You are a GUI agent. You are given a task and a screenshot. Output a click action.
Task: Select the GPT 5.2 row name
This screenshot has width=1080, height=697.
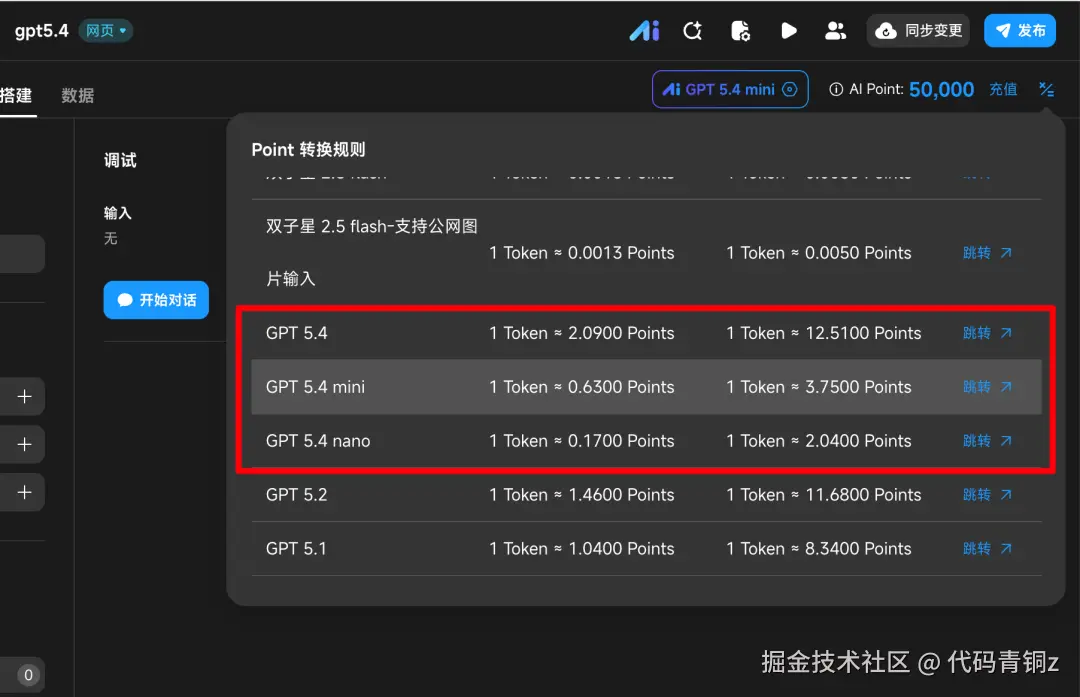[297, 495]
